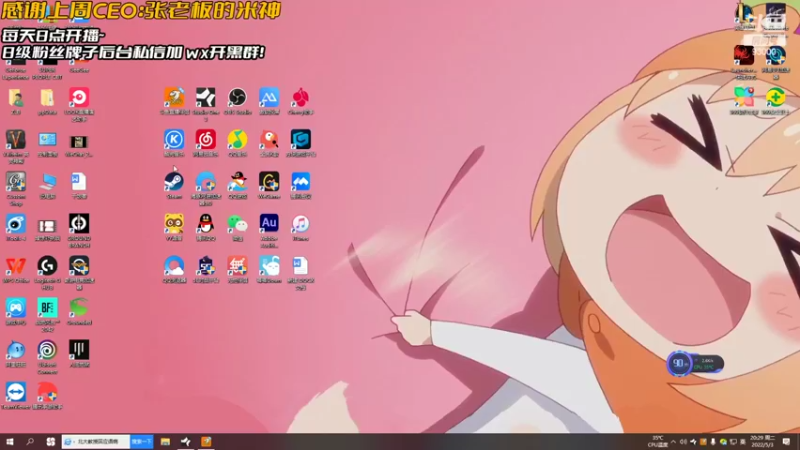Open File Explorer from the taskbar
800x450 pixels.
pos(165,442)
